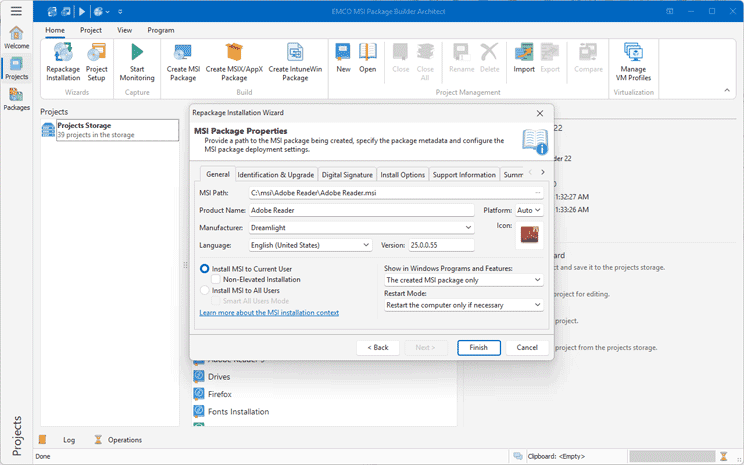Switch to the Digital Signature tab
The width and height of the screenshot is (744, 465).
[x=347, y=175]
